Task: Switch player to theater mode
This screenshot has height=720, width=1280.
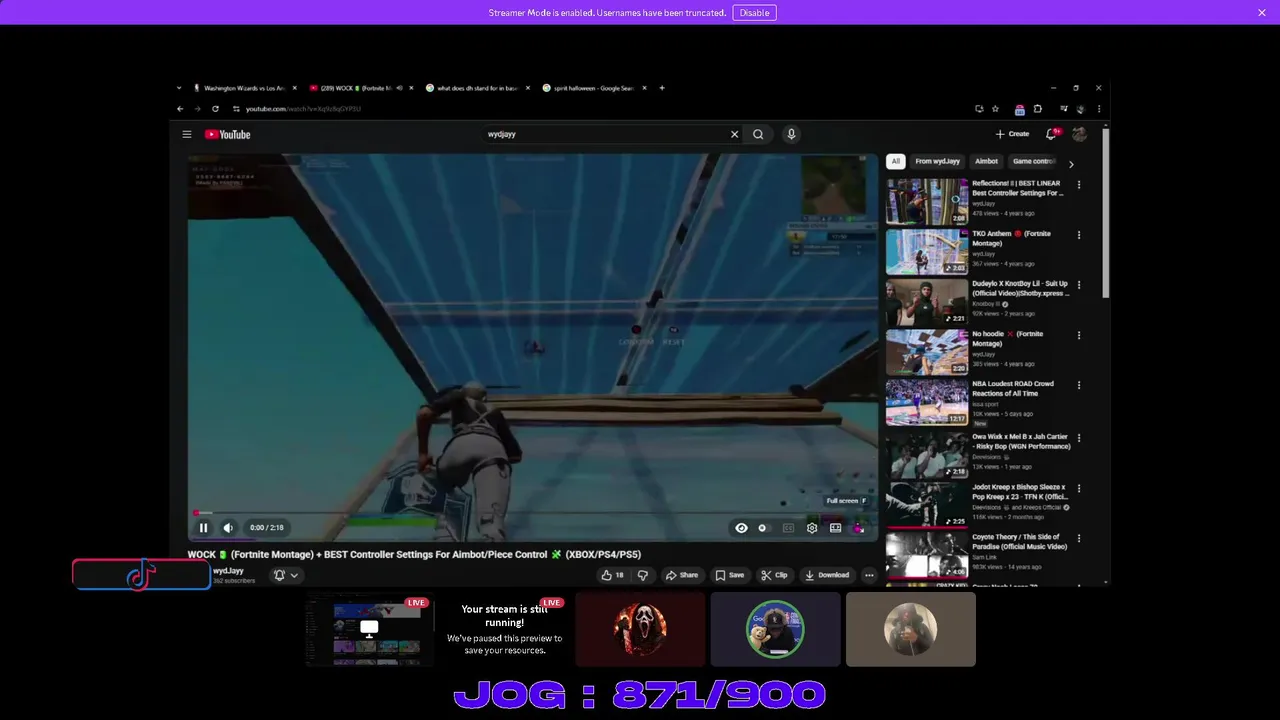Action: pyautogui.click(x=835, y=528)
